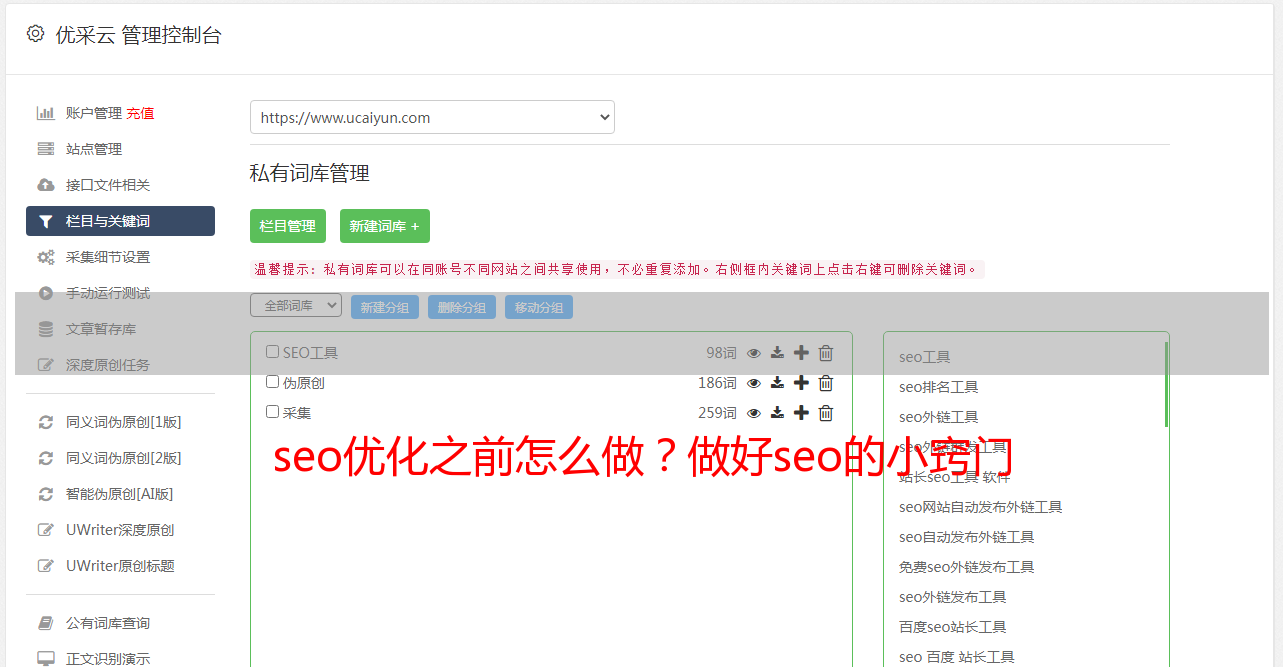Open the 全部词库 group dropdown
The image size is (1283, 667).
point(296,306)
